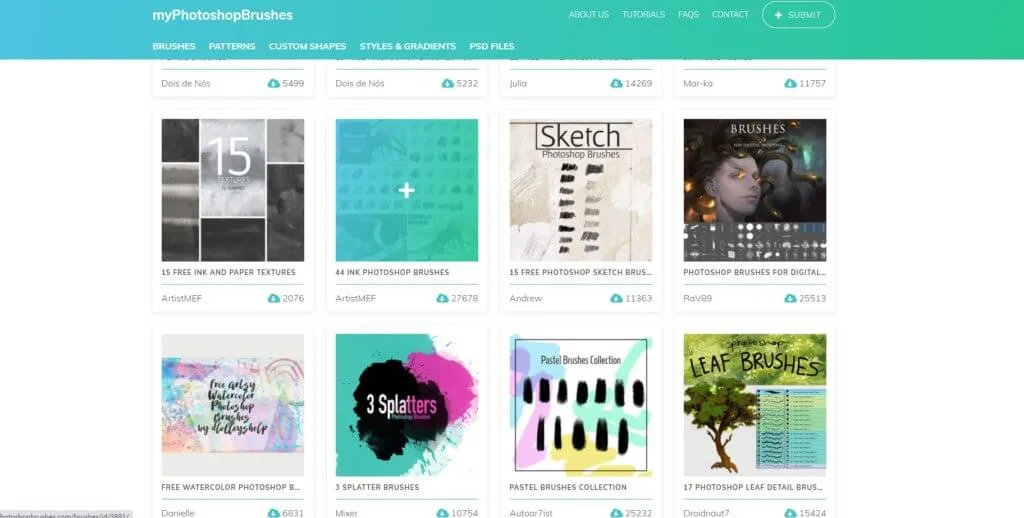Click title '3 Splatter Brushes'
This screenshot has width=1024, height=518.
[x=377, y=487]
